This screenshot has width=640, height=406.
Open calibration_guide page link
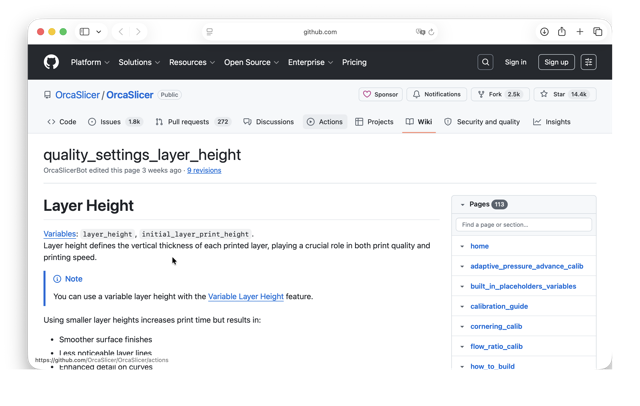tap(499, 306)
